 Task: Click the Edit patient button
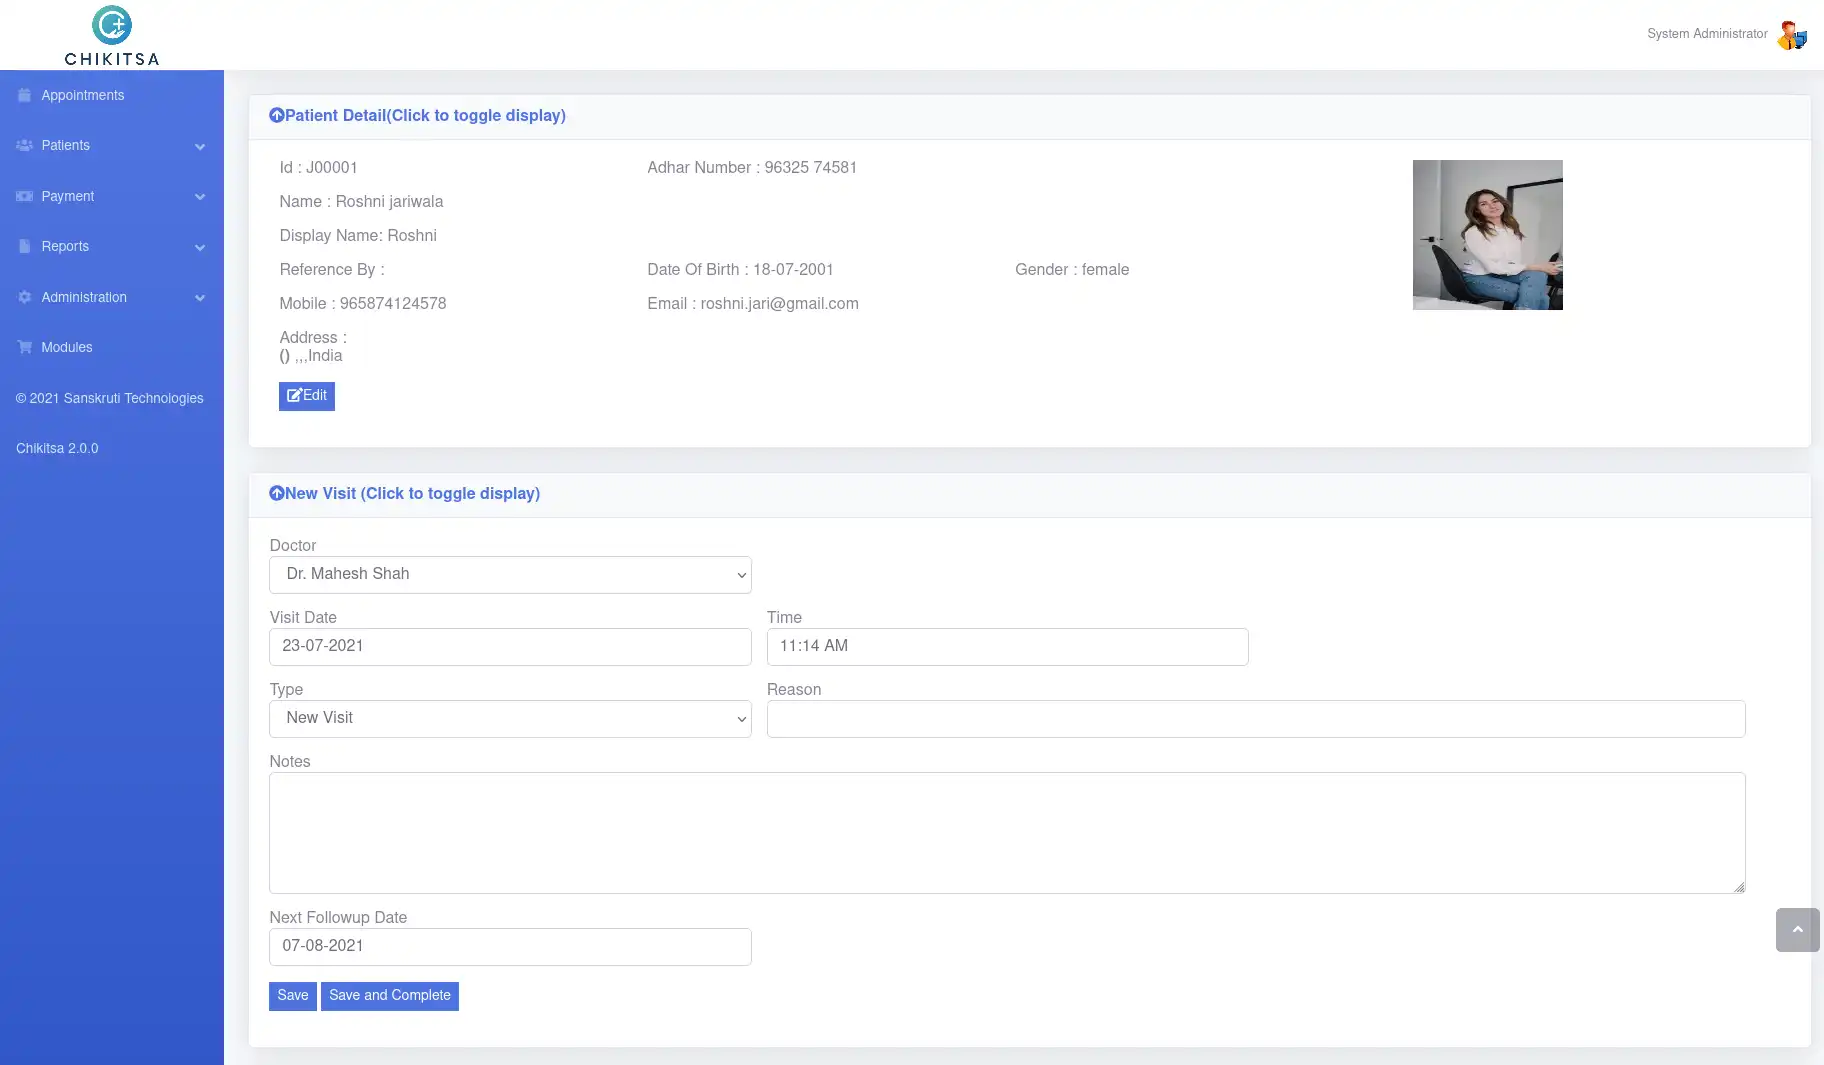pyautogui.click(x=307, y=396)
